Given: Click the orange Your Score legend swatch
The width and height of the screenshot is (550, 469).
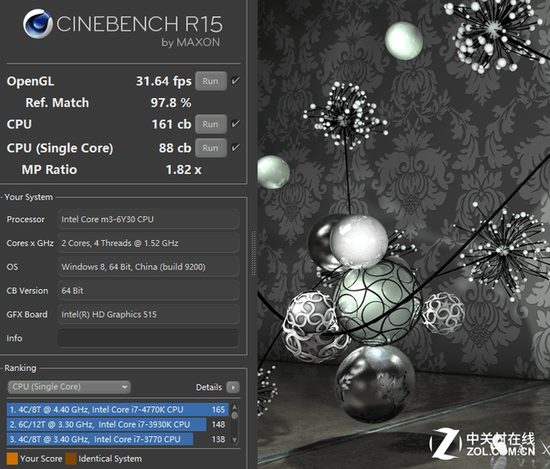Looking at the screenshot, I should tap(12, 459).
